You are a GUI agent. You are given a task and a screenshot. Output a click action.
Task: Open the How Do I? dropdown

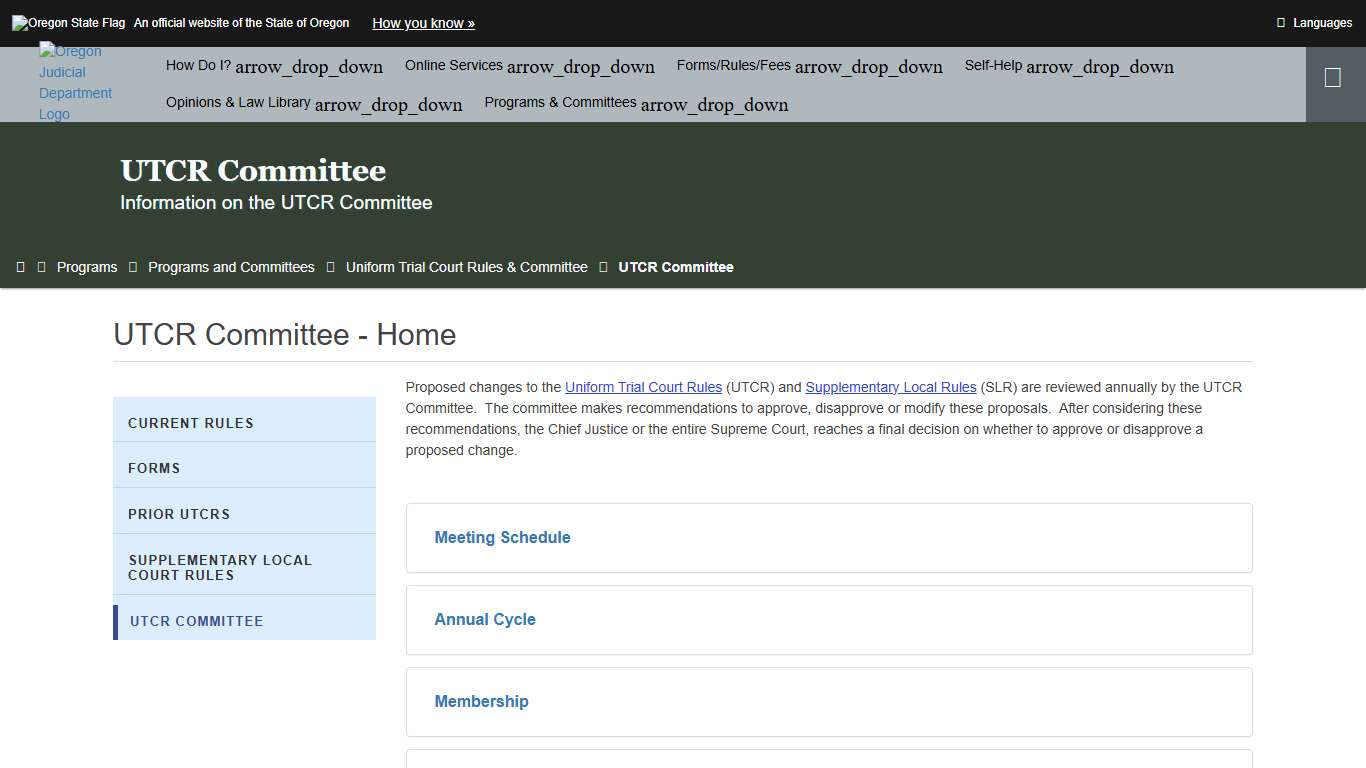tap(273, 66)
